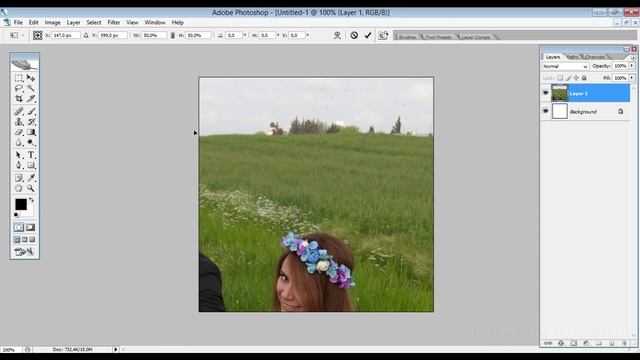
Task: Open the Image menu
Action: pos(53,22)
